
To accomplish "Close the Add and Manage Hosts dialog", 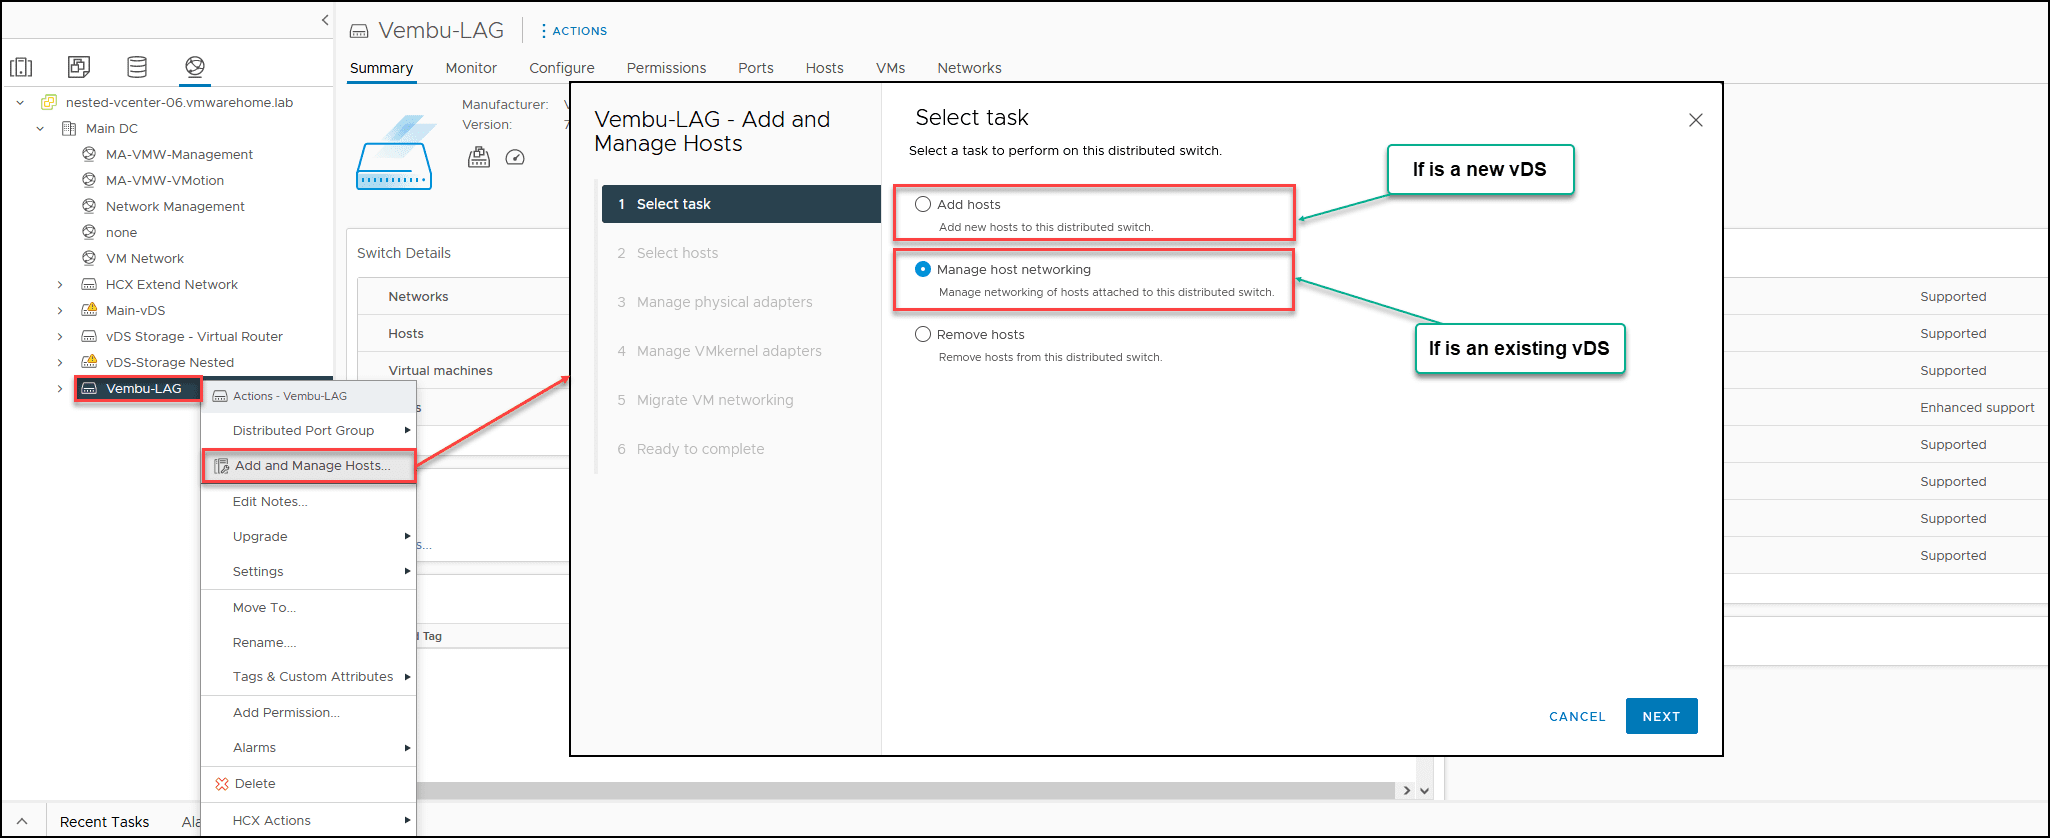I will pos(1695,120).
